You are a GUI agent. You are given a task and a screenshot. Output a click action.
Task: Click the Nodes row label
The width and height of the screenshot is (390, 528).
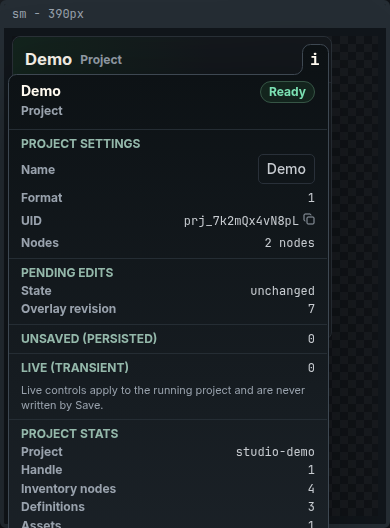click(40, 243)
